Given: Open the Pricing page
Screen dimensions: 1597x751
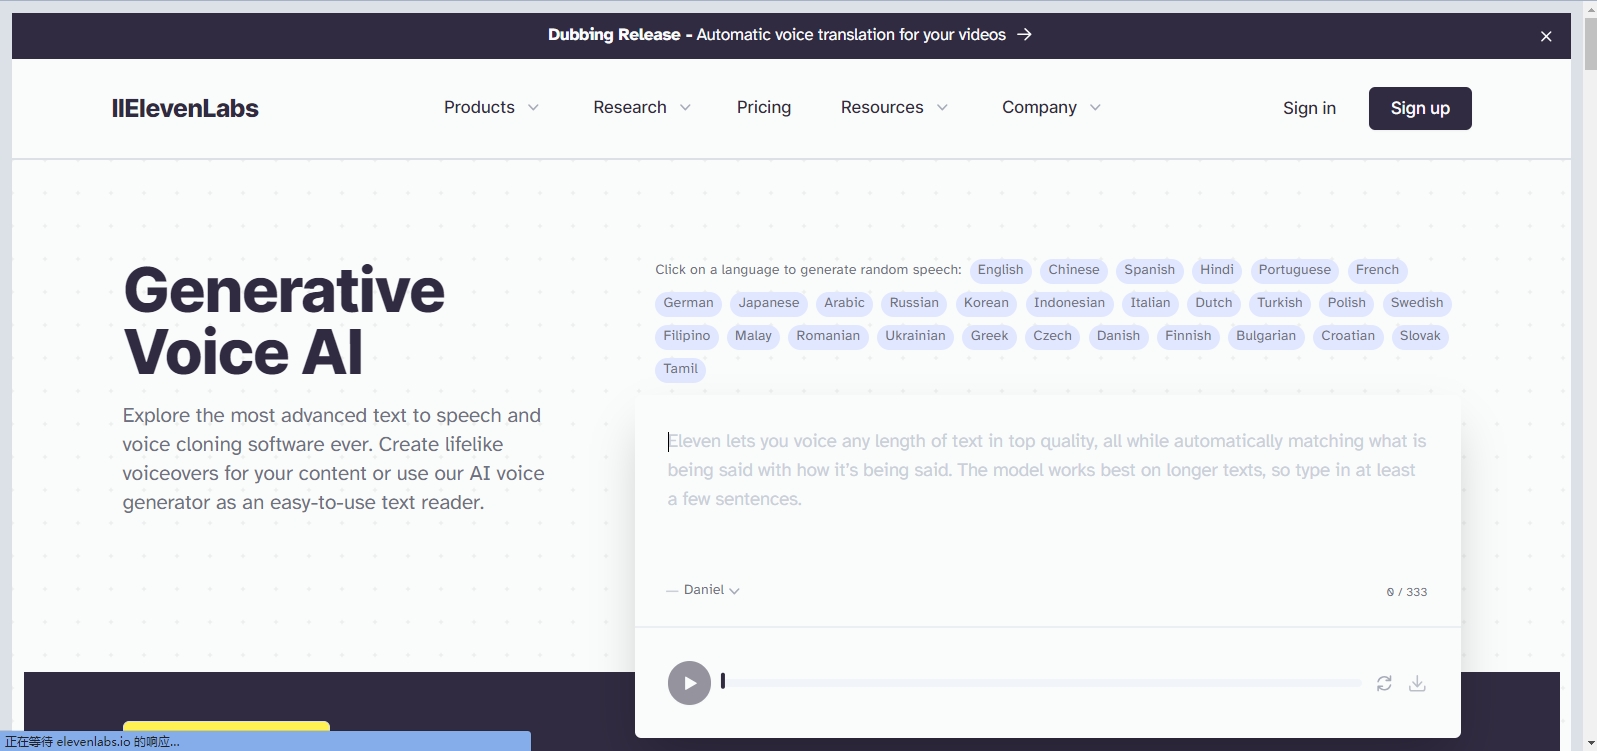Looking at the screenshot, I should click(x=764, y=107).
